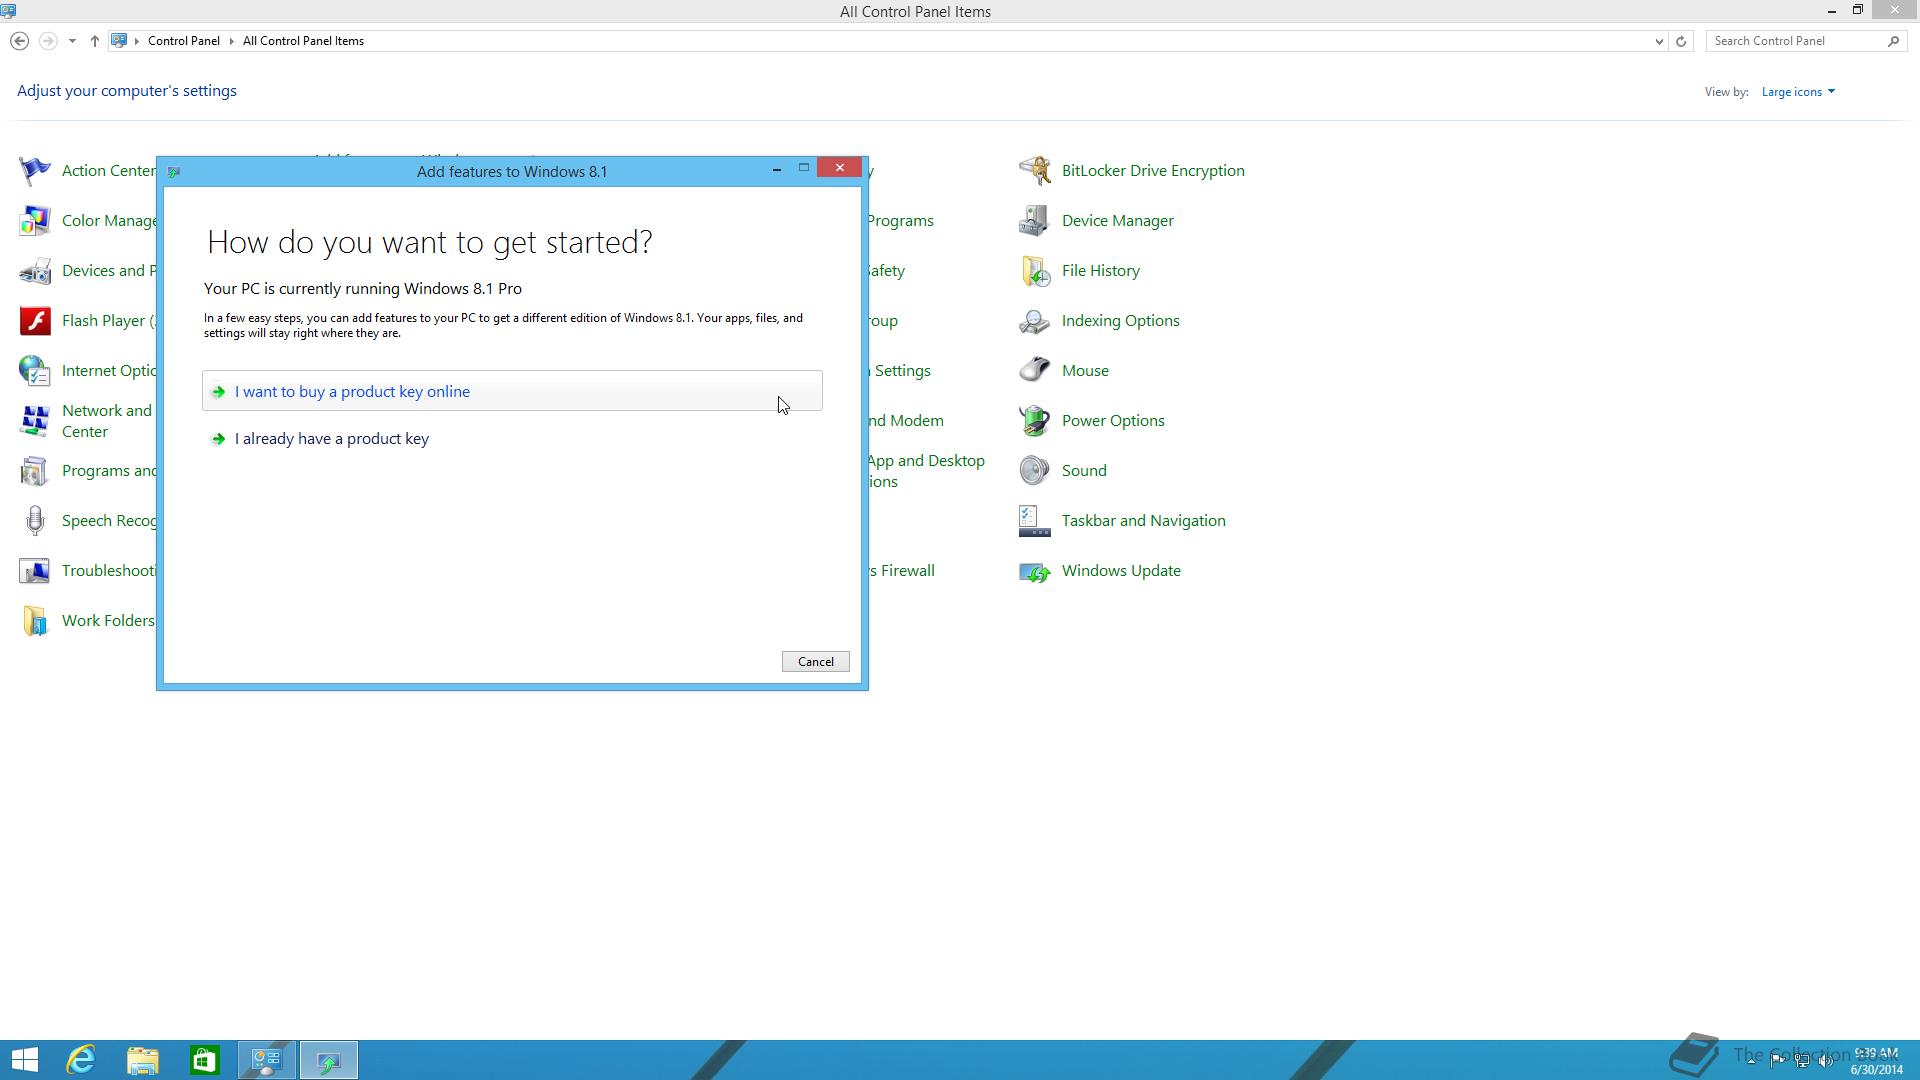
Task: Open Sound speaker icon
Action: (x=1035, y=471)
